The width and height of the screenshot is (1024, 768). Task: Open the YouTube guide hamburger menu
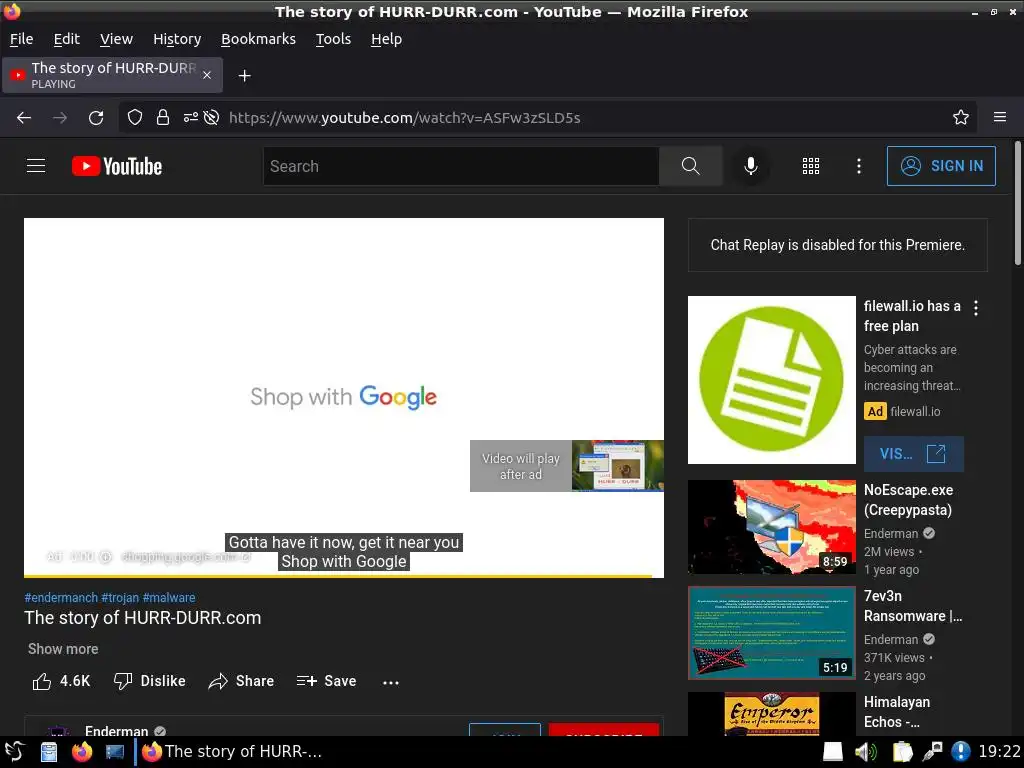[x=36, y=166]
